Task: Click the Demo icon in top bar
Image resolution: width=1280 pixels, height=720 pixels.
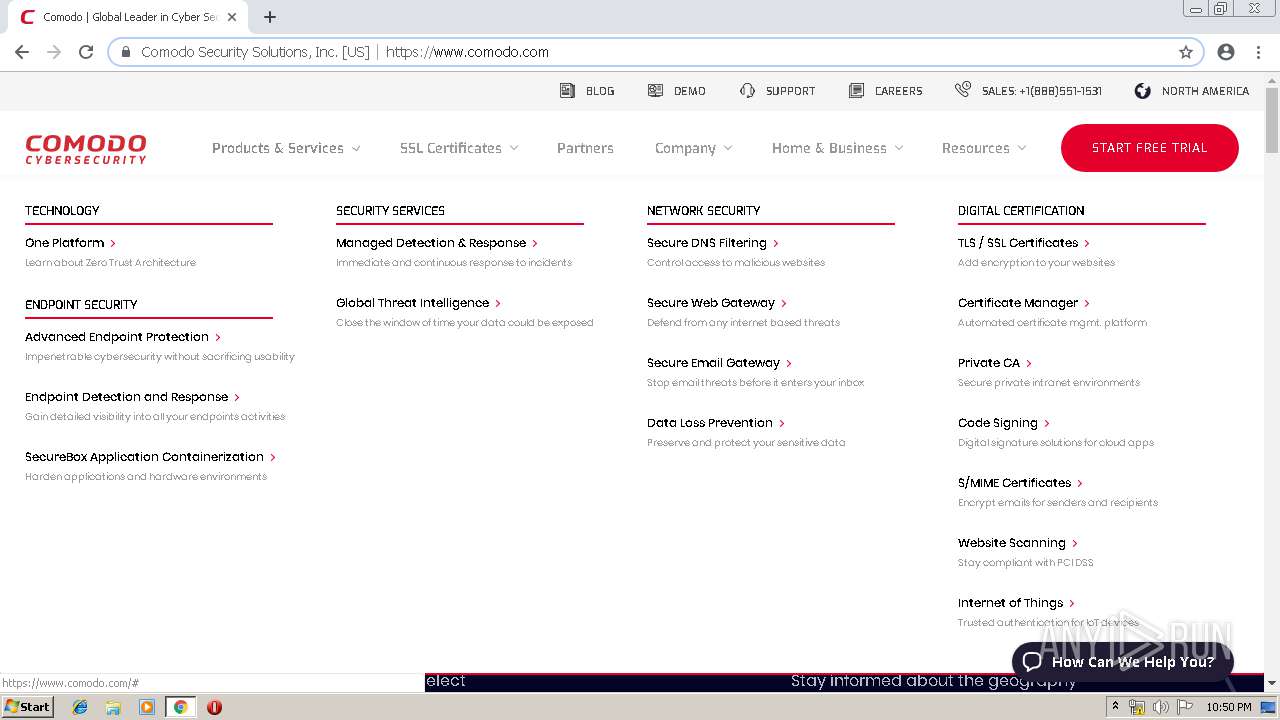Action: (655, 90)
